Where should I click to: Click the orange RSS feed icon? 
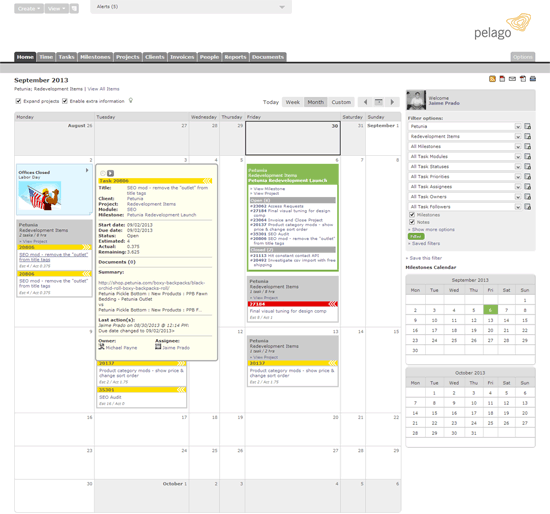click(492, 79)
